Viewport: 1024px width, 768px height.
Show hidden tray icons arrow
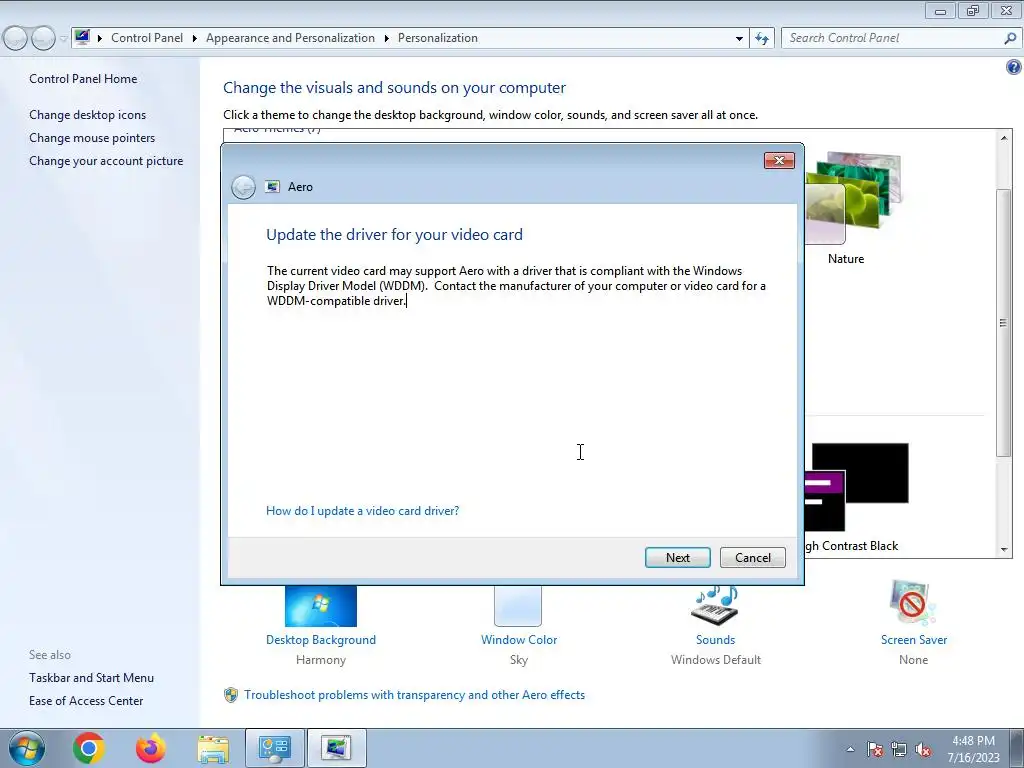pyautogui.click(x=850, y=749)
